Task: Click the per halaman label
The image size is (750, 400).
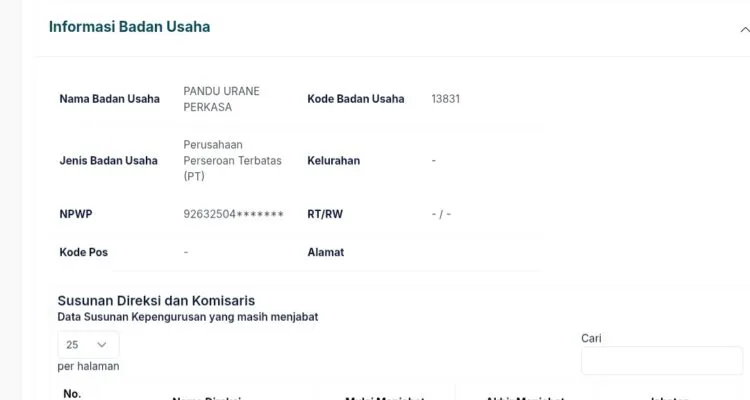Action: (x=88, y=366)
